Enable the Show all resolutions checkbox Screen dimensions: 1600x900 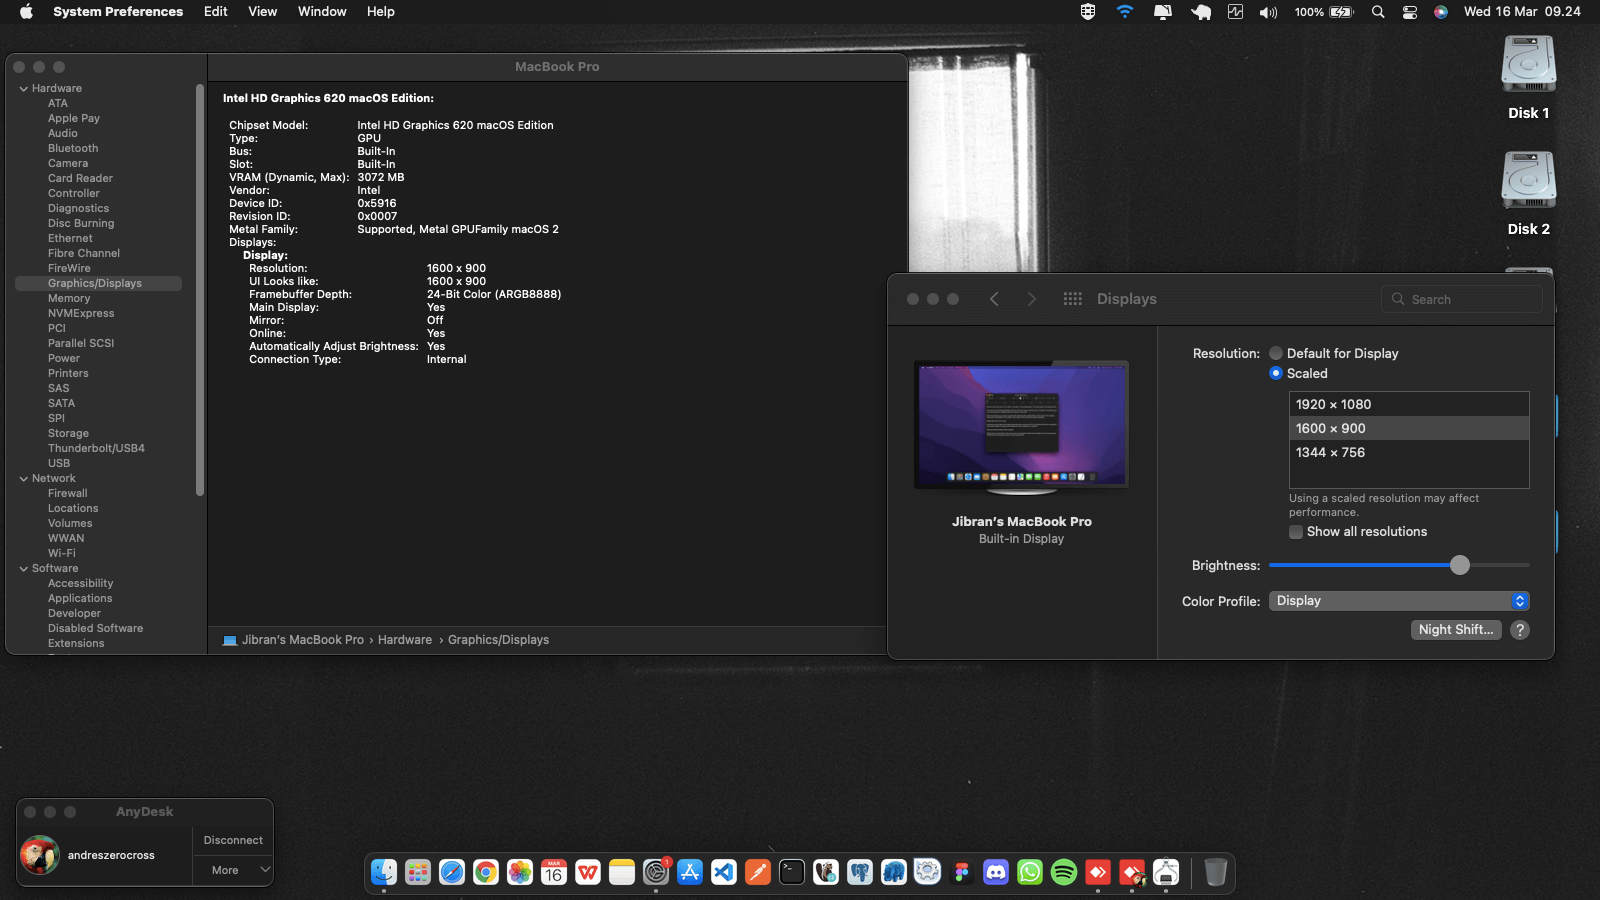tap(1296, 532)
